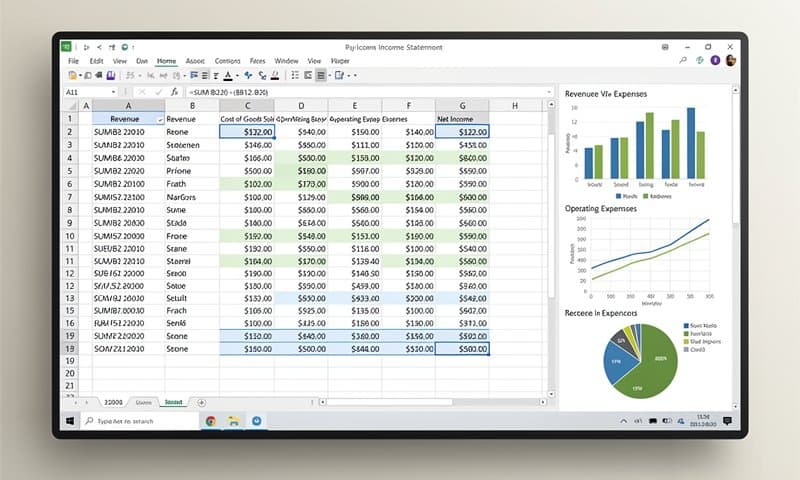Select row 5 header
Viewport: 800px width, 480px height.
tap(70, 171)
